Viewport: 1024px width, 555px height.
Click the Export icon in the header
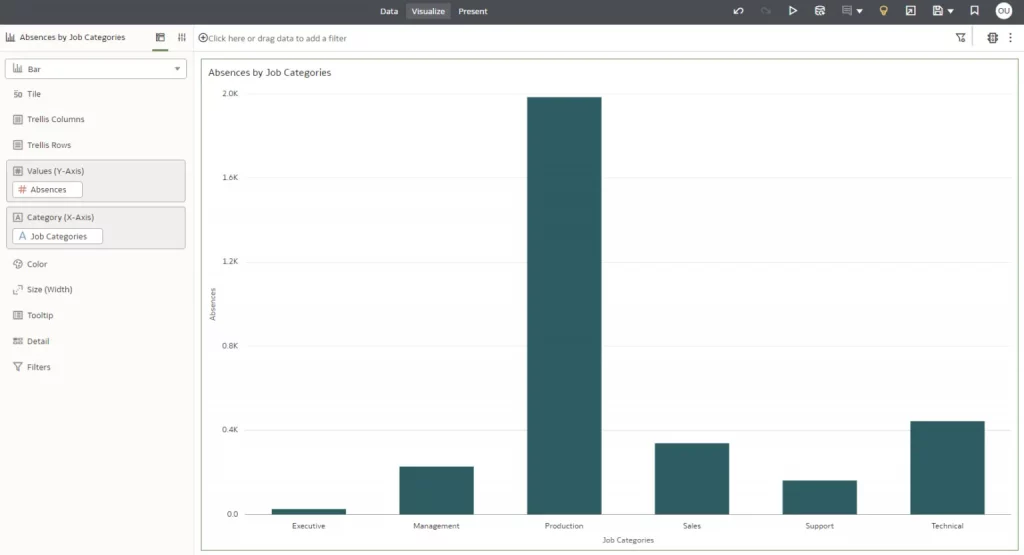(x=910, y=11)
